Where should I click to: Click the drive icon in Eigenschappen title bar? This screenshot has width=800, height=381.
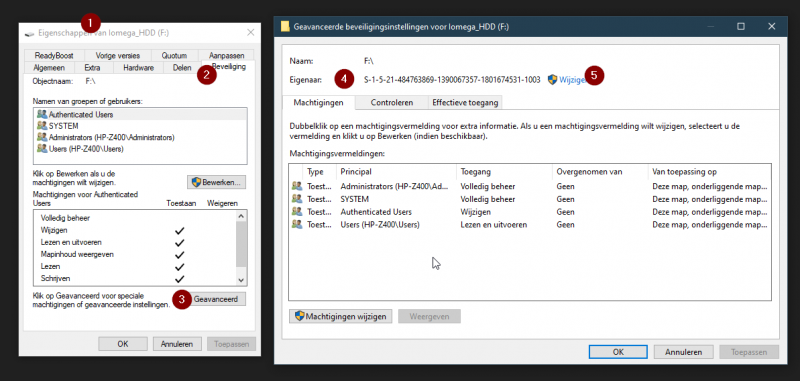point(30,33)
